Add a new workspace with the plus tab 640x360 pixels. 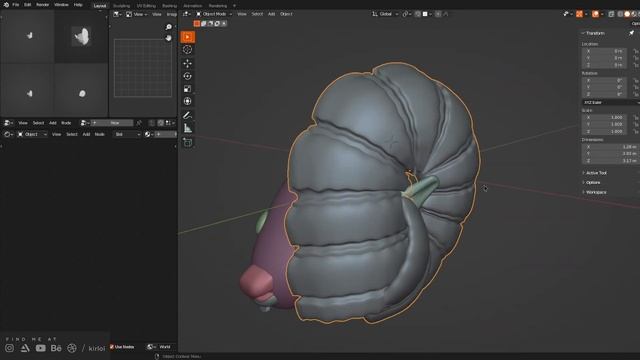pyautogui.click(x=234, y=6)
